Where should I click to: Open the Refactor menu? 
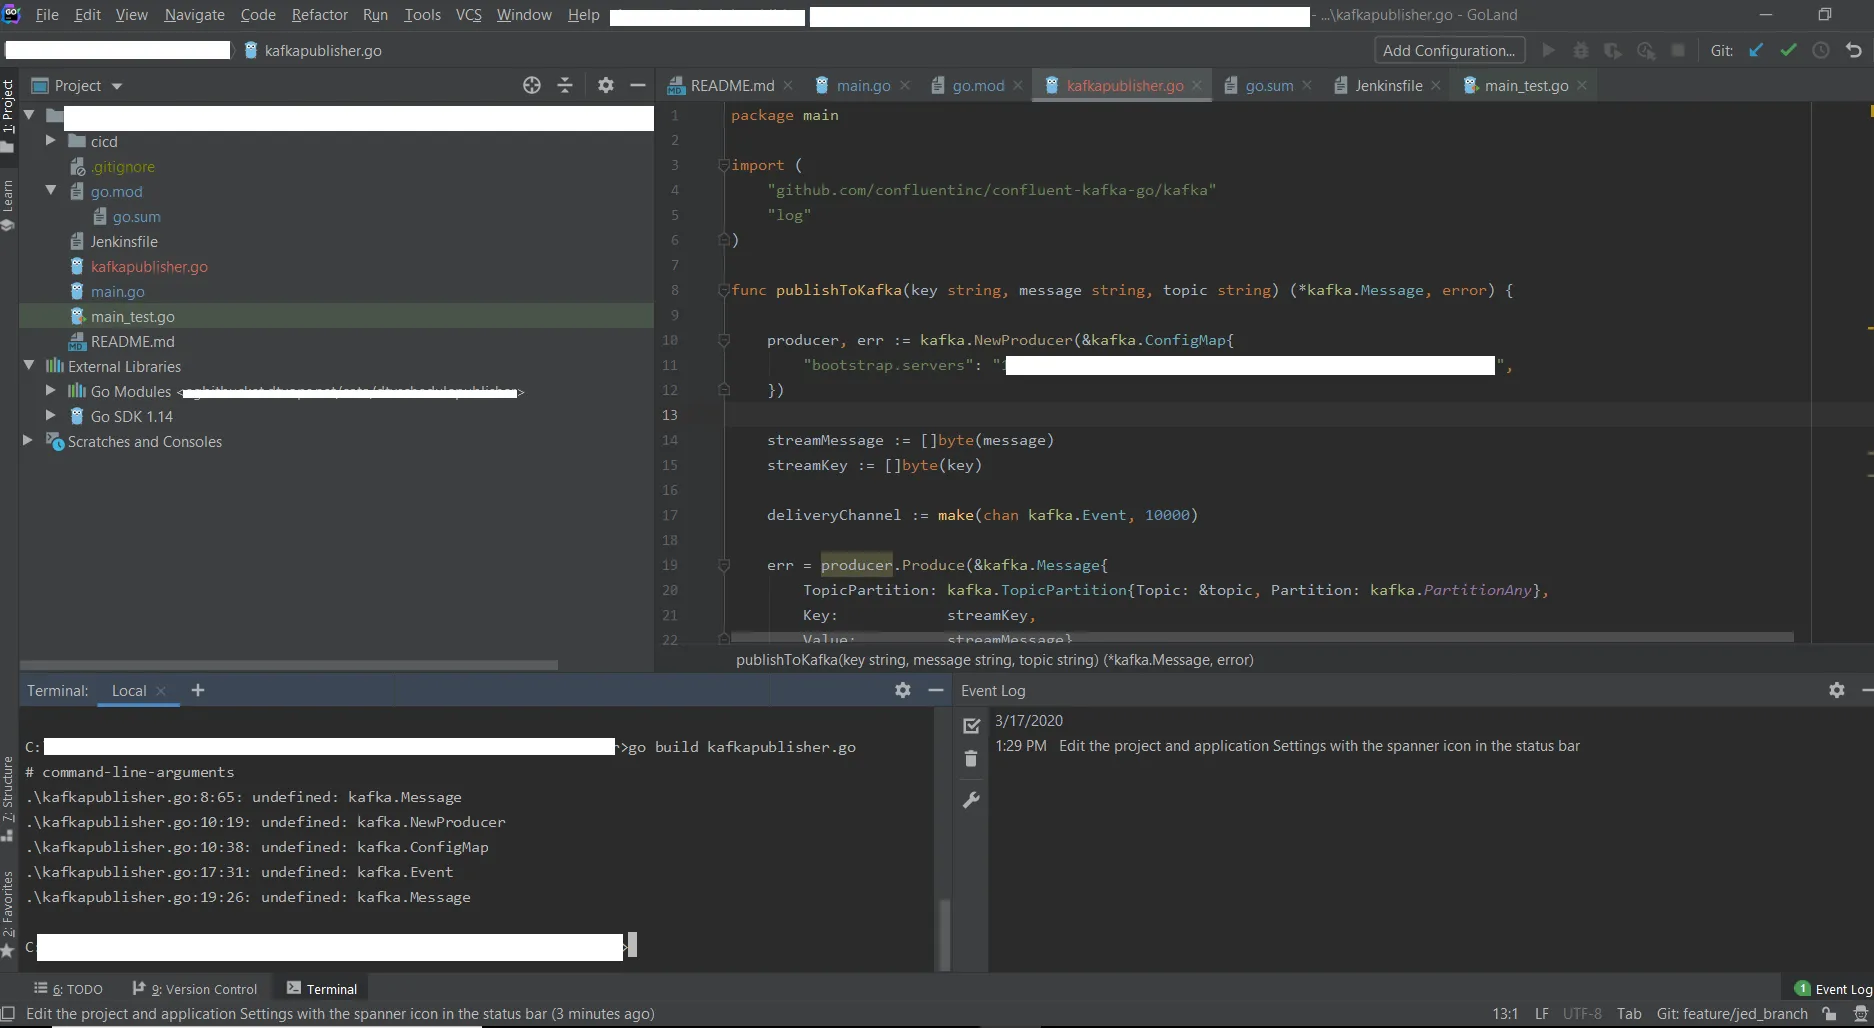click(x=319, y=15)
